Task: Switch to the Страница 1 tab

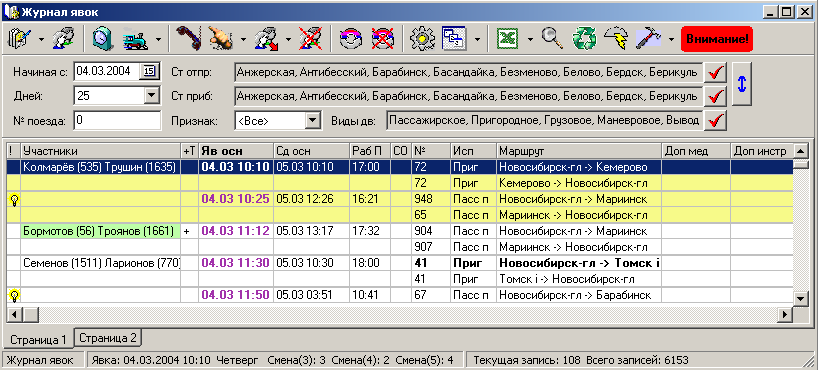Action: pos(39,340)
